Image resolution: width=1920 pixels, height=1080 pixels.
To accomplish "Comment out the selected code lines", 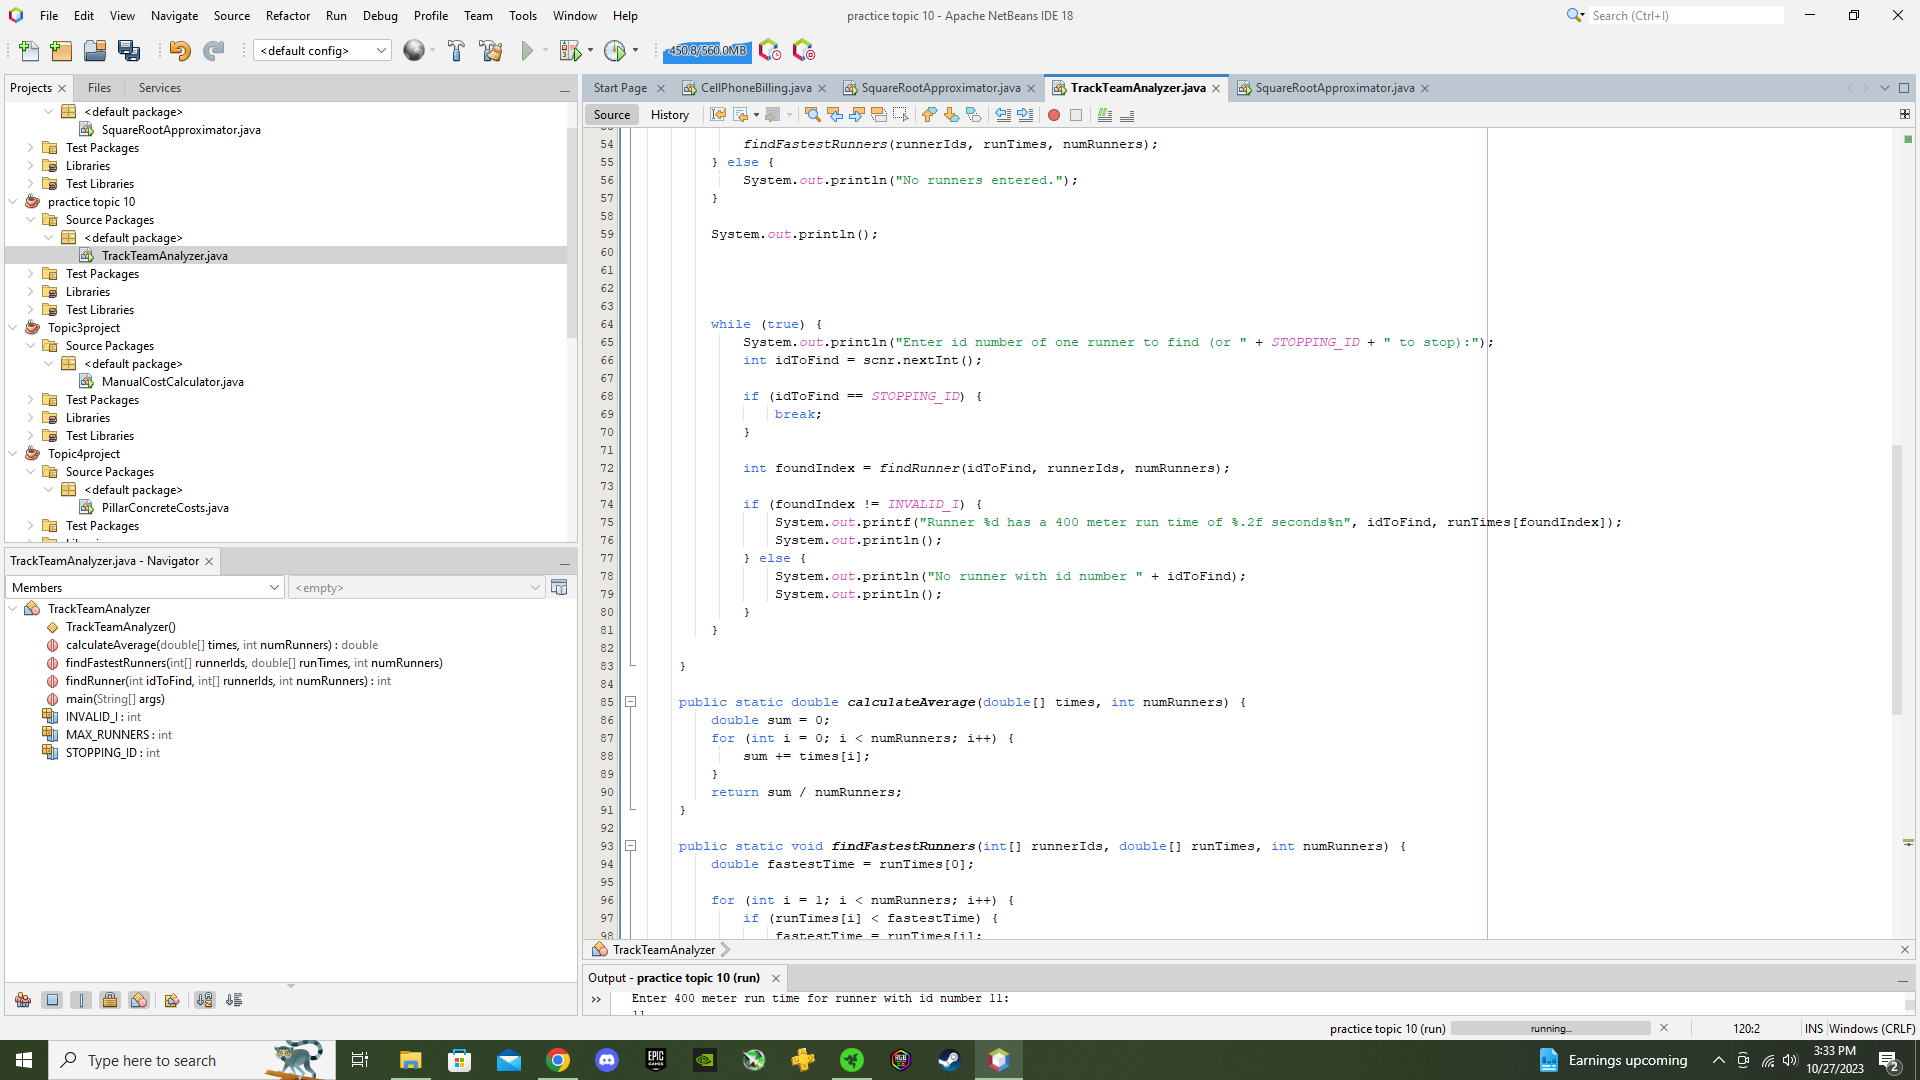I will (x=1103, y=115).
